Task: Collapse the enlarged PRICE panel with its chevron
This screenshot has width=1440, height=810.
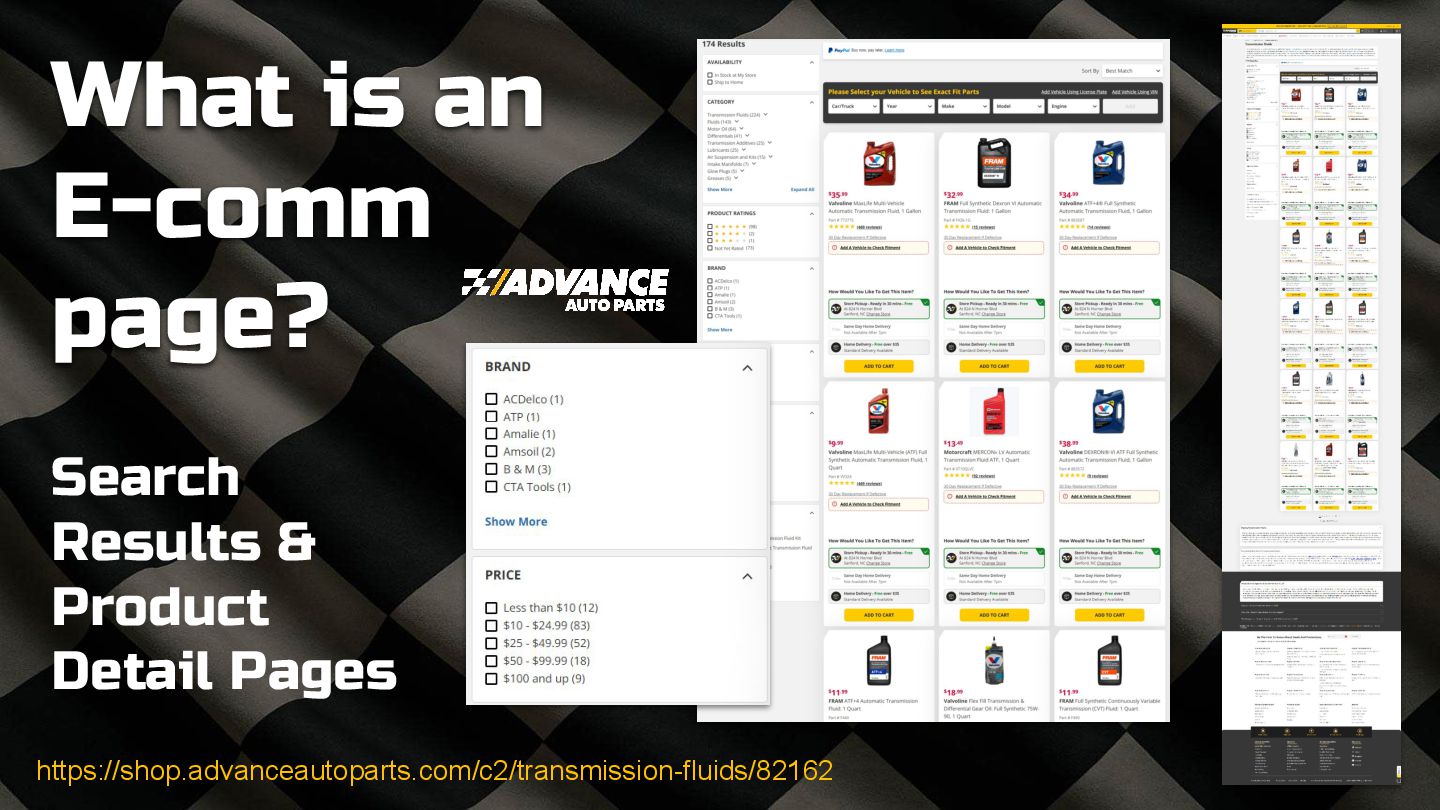Action: [747, 576]
